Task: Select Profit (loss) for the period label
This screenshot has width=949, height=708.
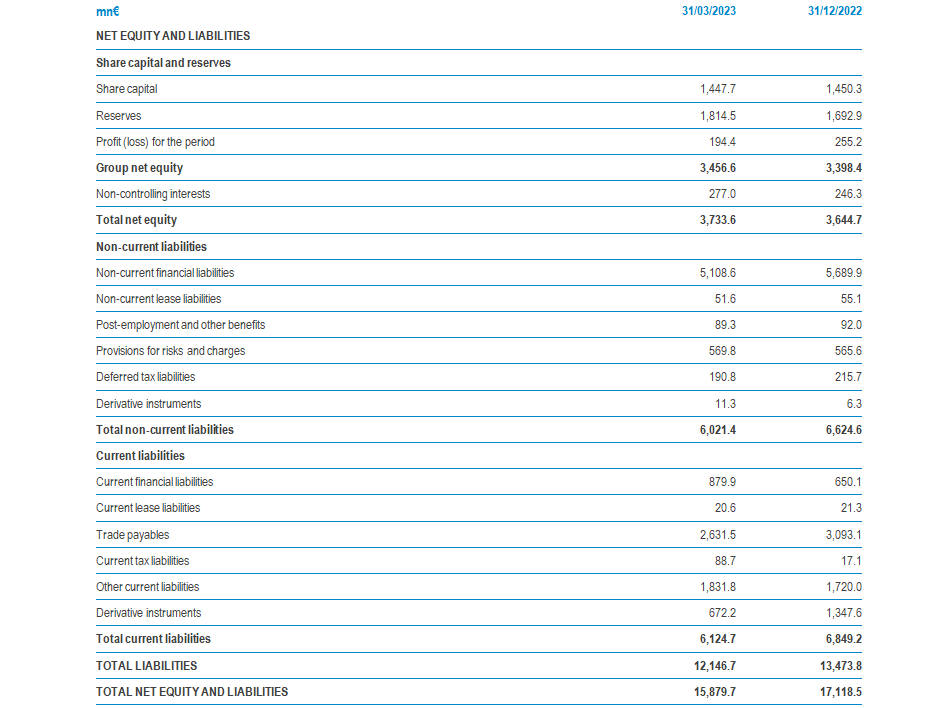Action: [x=156, y=142]
